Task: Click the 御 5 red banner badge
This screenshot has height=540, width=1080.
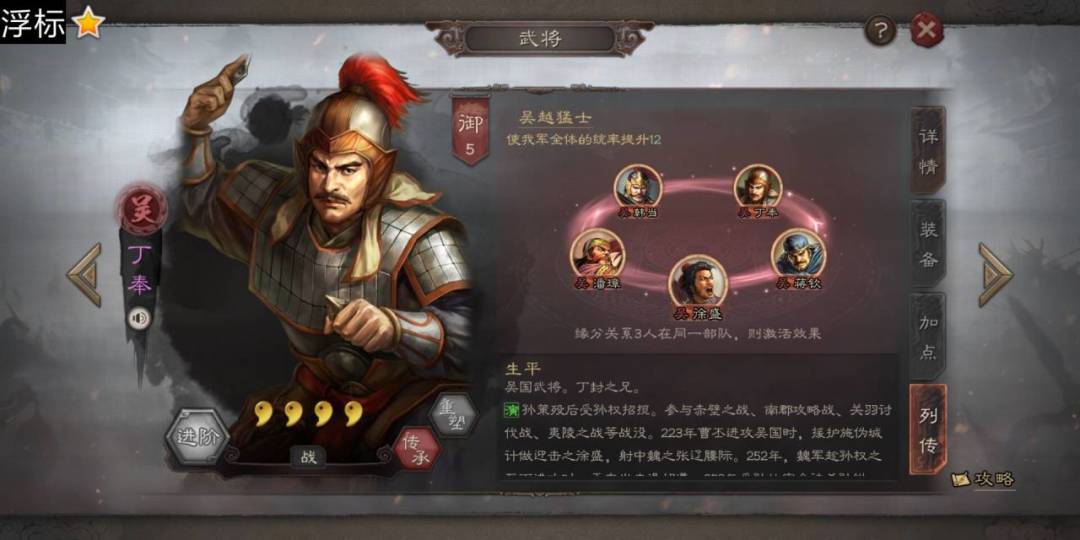Action: (470, 129)
